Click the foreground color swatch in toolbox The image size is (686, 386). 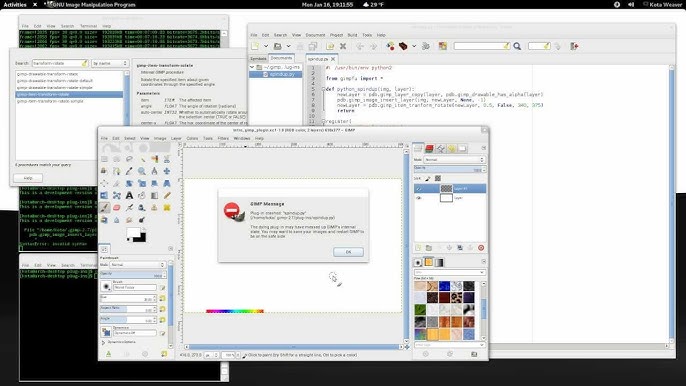pos(133,233)
